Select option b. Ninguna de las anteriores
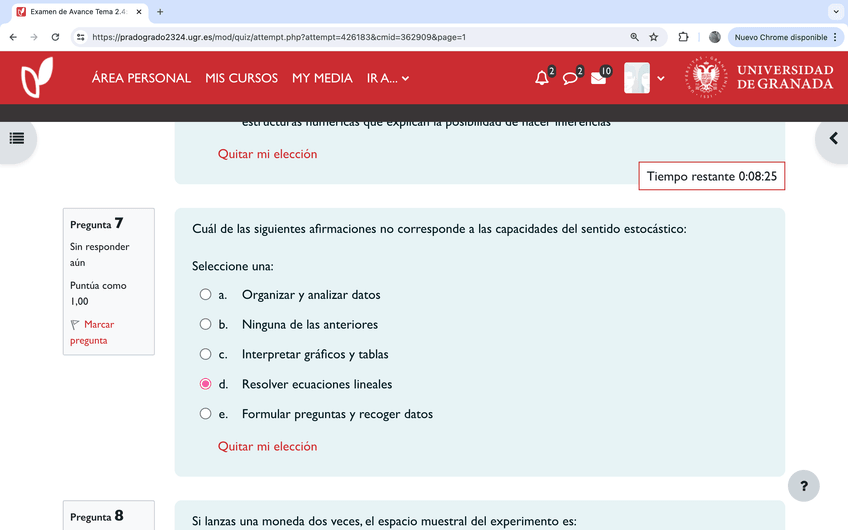This screenshot has width=848, height=530. pyautogui.click(x=205, y=324)
